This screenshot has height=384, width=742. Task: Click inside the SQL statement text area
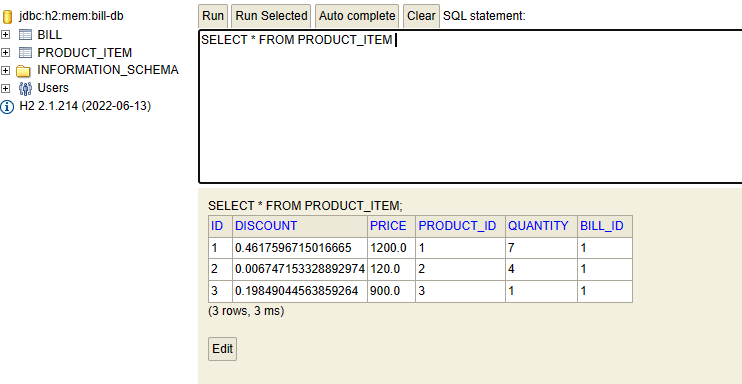coord(471,107)
